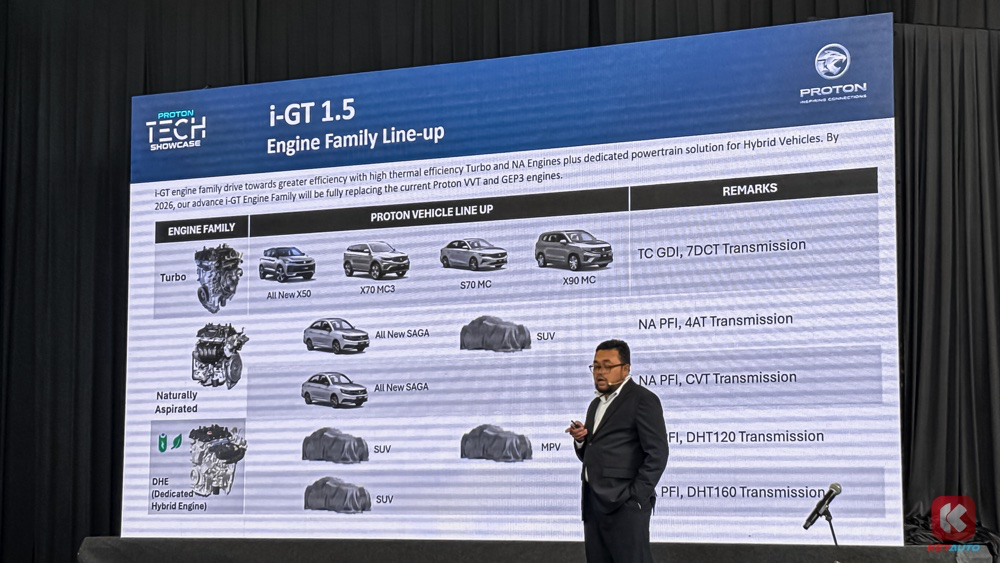Image resolution: width=1000 pixels, height=563 pixels.
Task: Select the Turbo engine image
Action: (218, 277)
